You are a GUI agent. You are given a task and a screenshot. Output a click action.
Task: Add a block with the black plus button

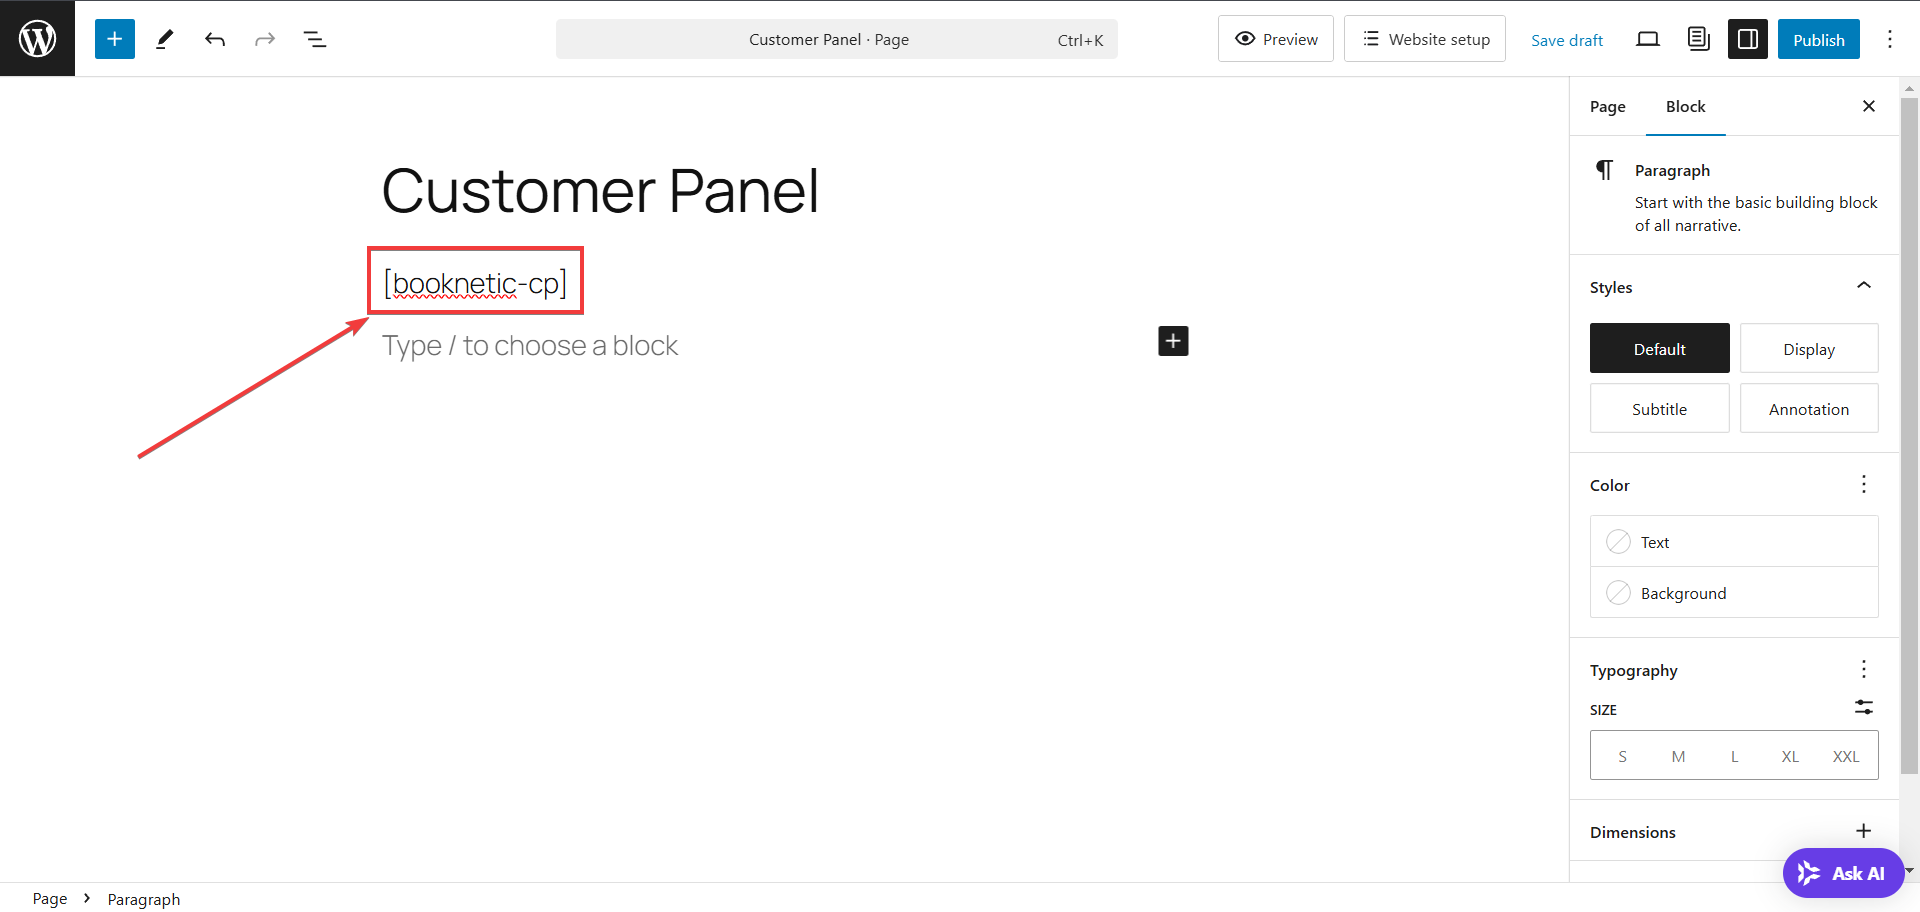(1173, 341)
